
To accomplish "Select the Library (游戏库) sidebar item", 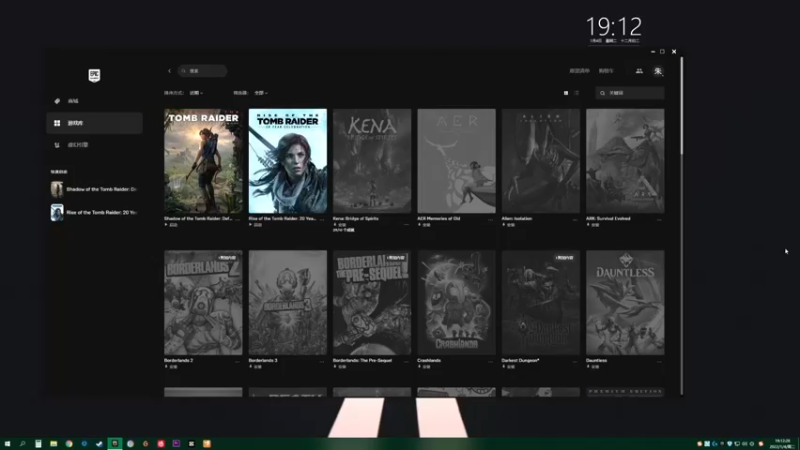I will click(94, 123).
